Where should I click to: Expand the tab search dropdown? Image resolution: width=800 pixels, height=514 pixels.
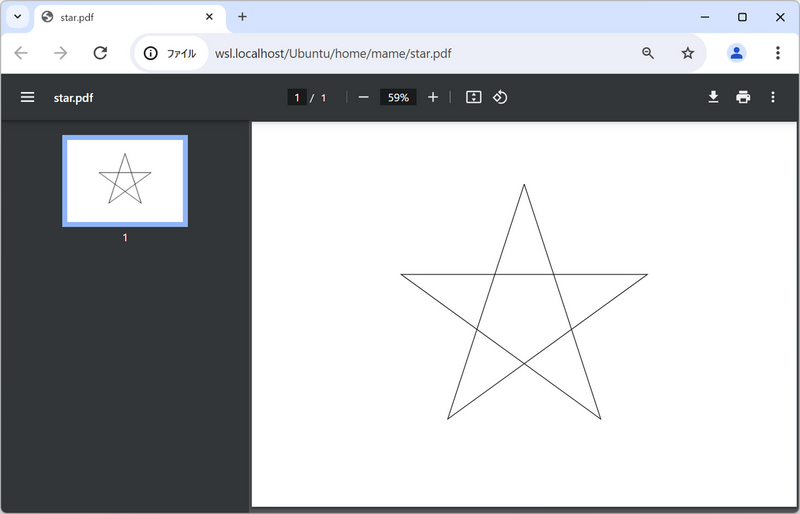[x=17, y=17]
